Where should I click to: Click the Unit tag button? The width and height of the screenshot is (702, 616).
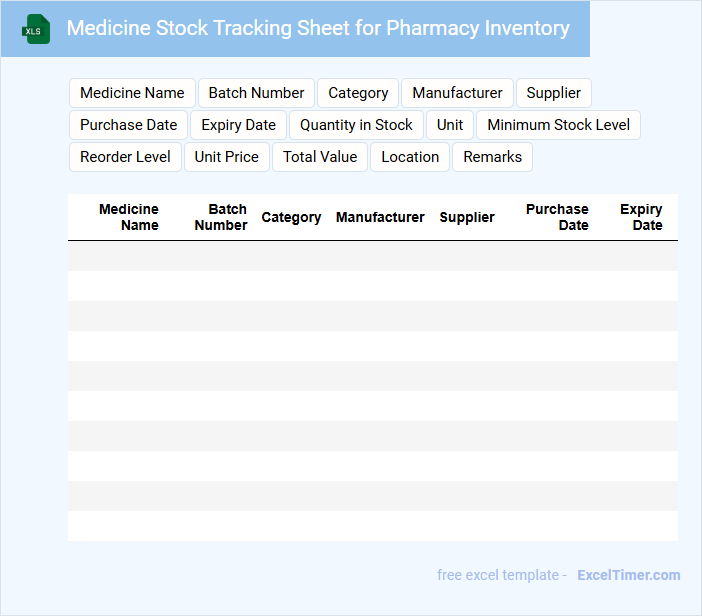(450, 125)
